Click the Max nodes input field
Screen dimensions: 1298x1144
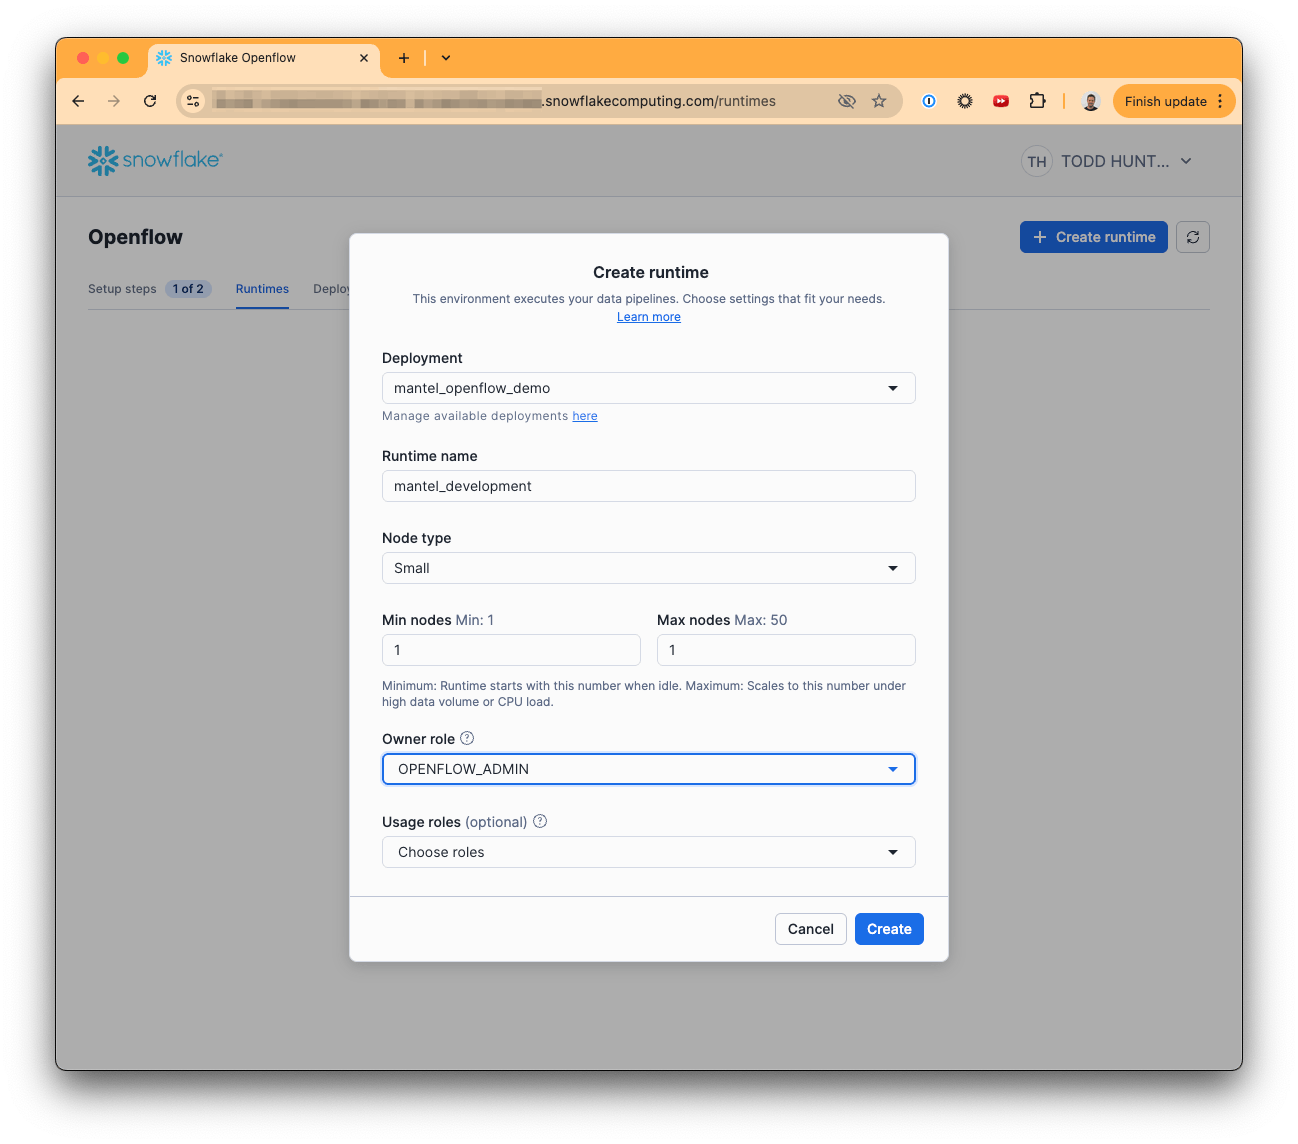click(x=786, y=650)
